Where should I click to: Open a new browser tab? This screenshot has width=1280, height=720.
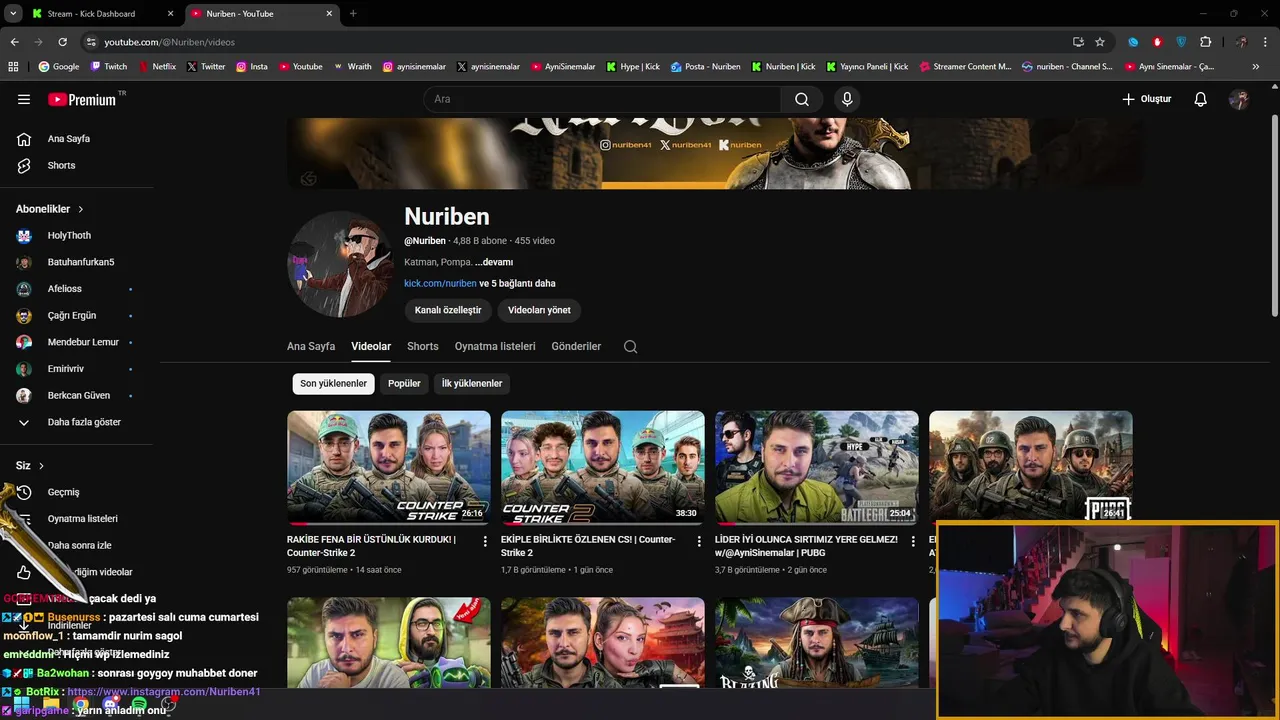[353, 14]
